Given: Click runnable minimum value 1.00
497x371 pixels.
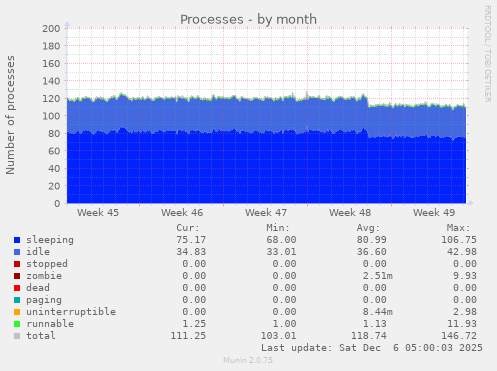Looking at the screenshot, I should (284, 324).
